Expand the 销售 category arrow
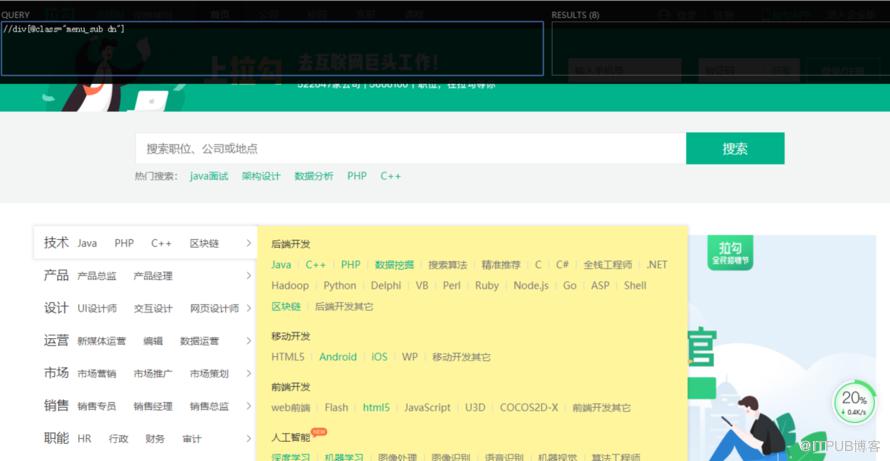Viewport: 890px width, 461px height. pyautogui.click(x=249, y=406)
